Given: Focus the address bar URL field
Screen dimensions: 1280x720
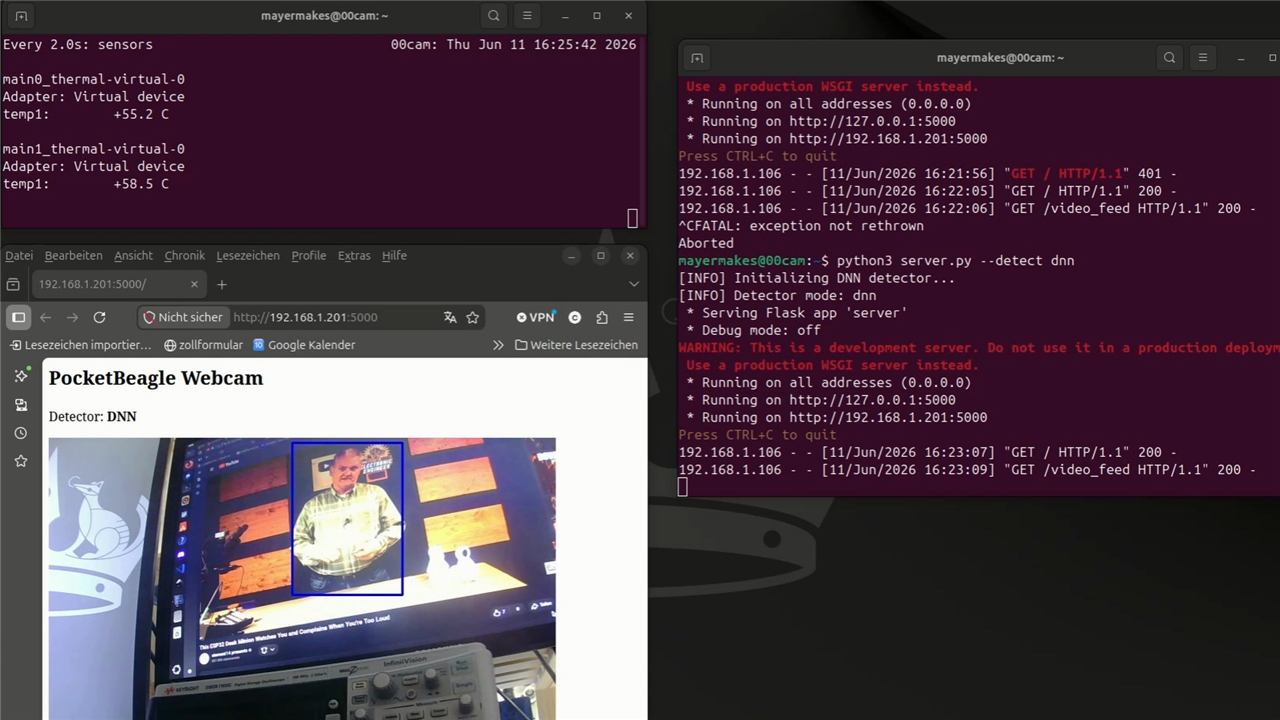Looking at the screenshot, I should point(333,317).
